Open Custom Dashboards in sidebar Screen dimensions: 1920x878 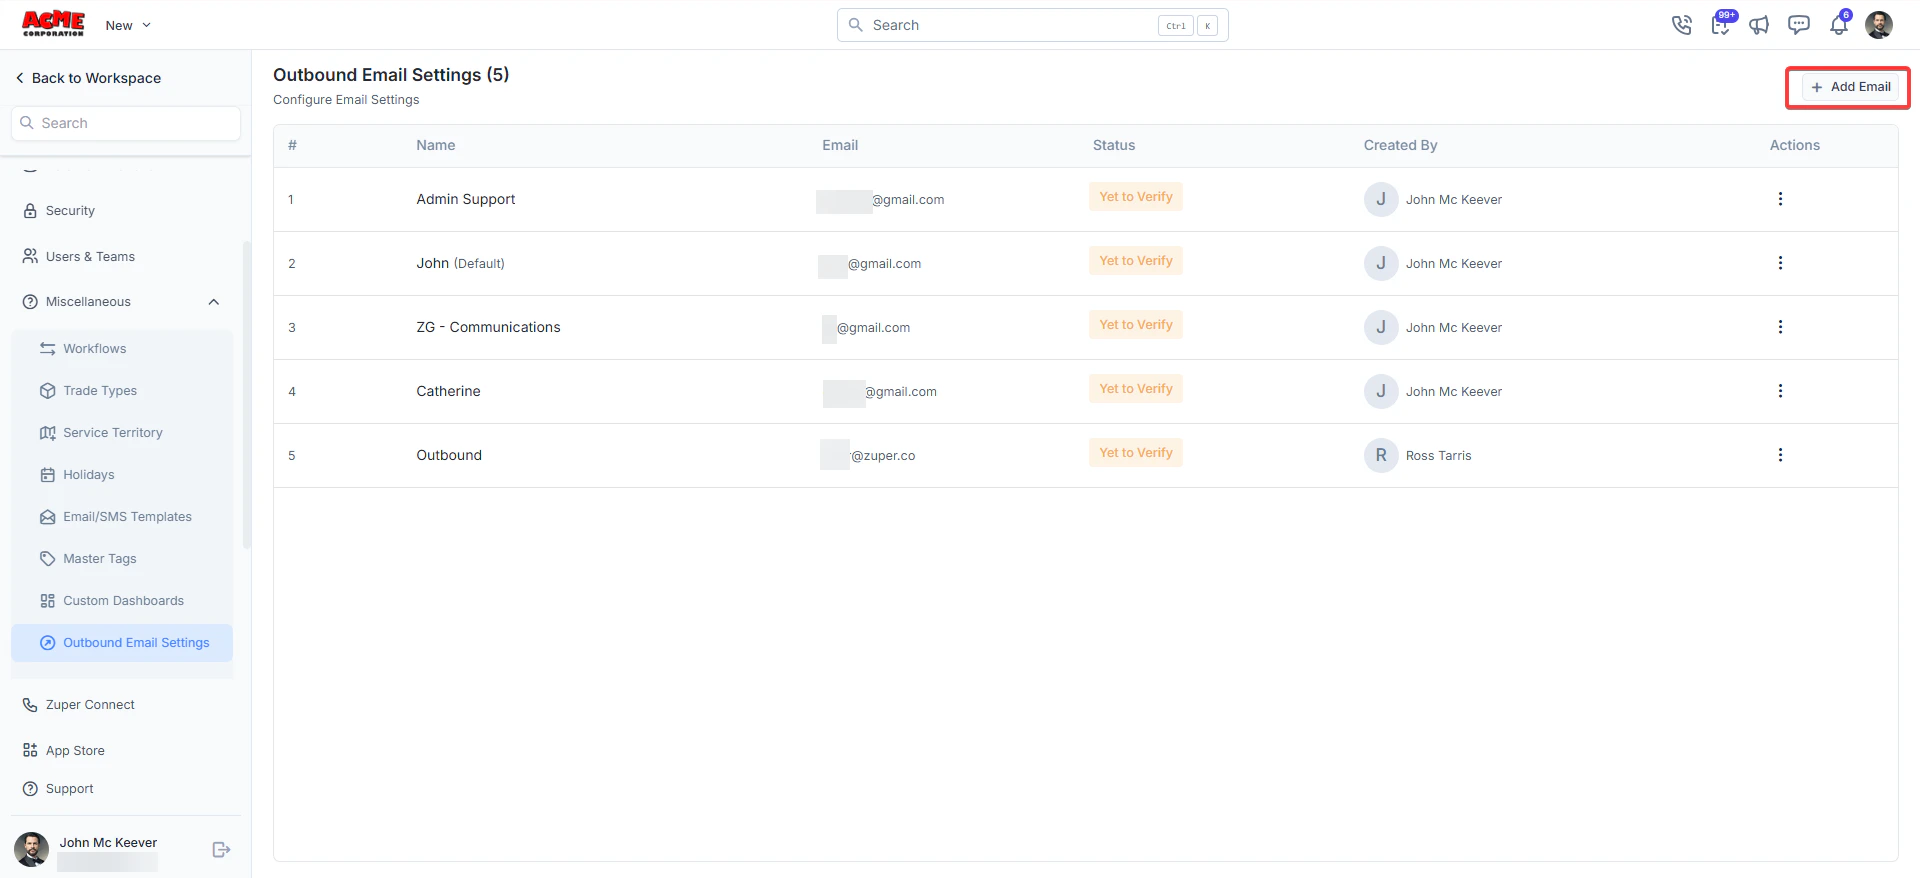(x=124, y=601)
